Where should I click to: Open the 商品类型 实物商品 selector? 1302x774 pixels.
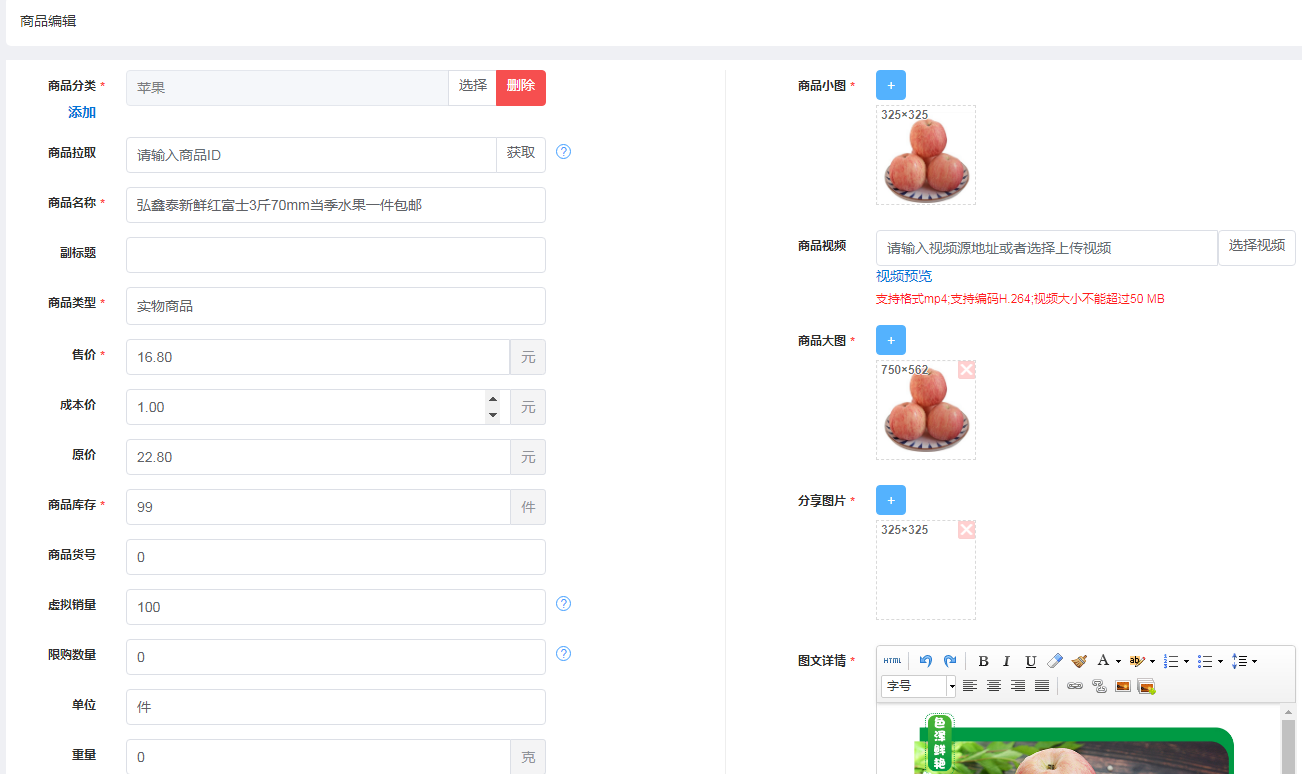(336, 306)
